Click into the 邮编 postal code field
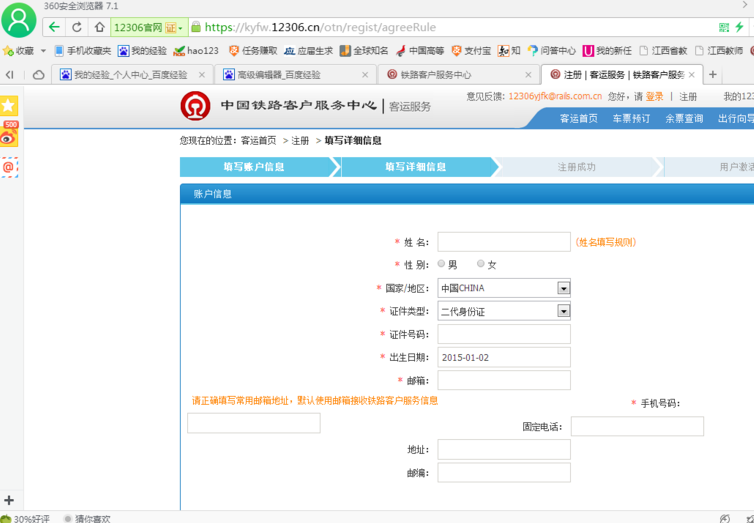This screenshot has height=523, width=754. point(504,473)
